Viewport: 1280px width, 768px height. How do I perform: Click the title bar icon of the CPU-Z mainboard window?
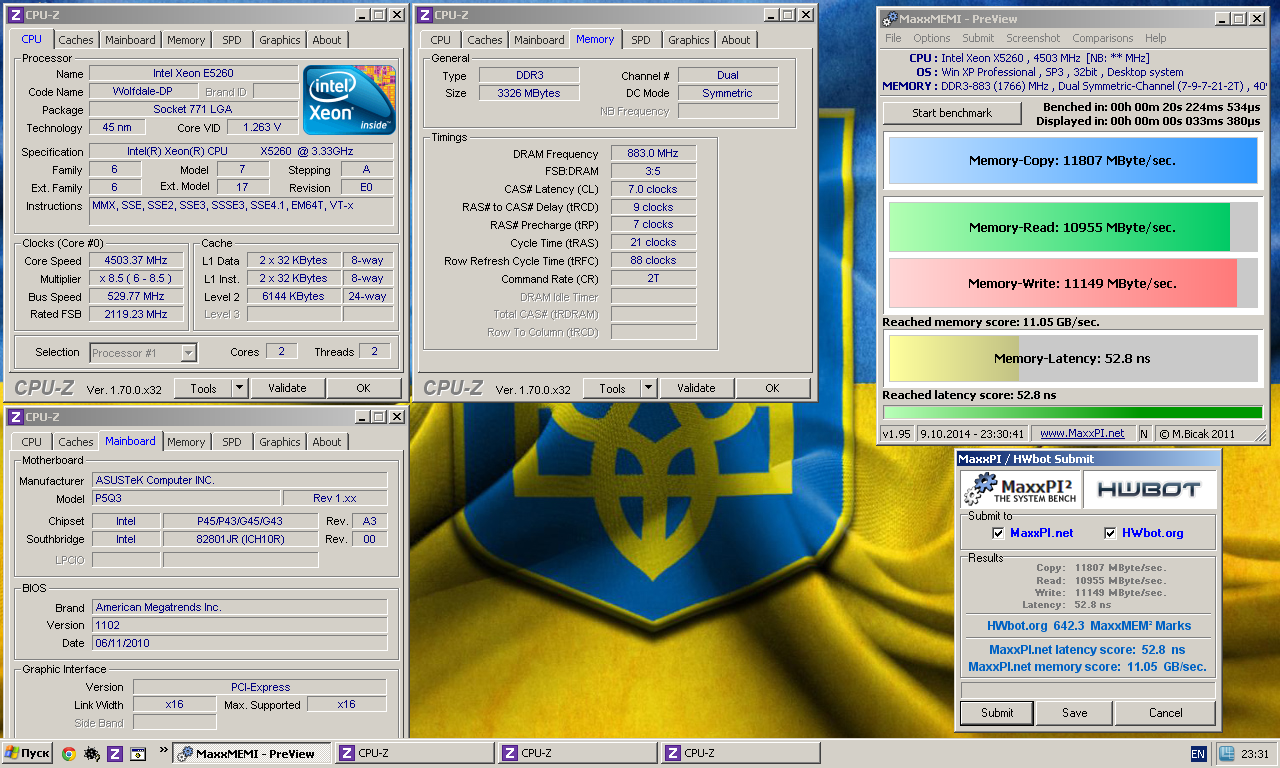(15, 417)
